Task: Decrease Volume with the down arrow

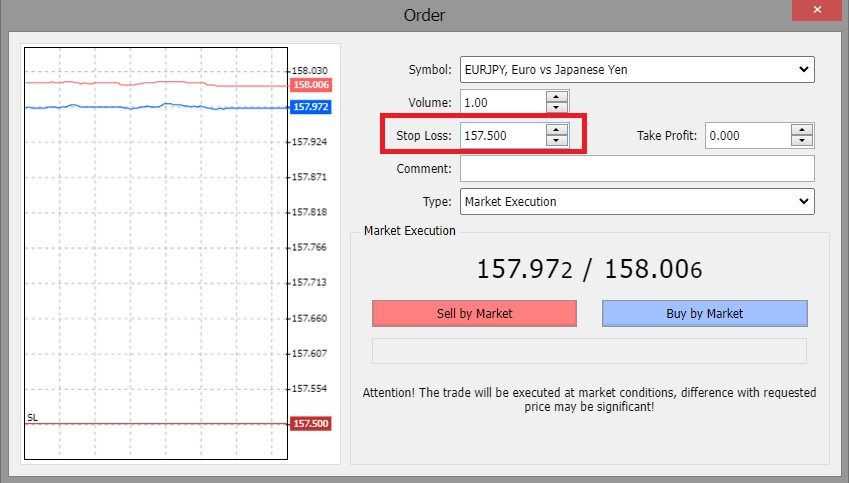Action: [557, 107]
